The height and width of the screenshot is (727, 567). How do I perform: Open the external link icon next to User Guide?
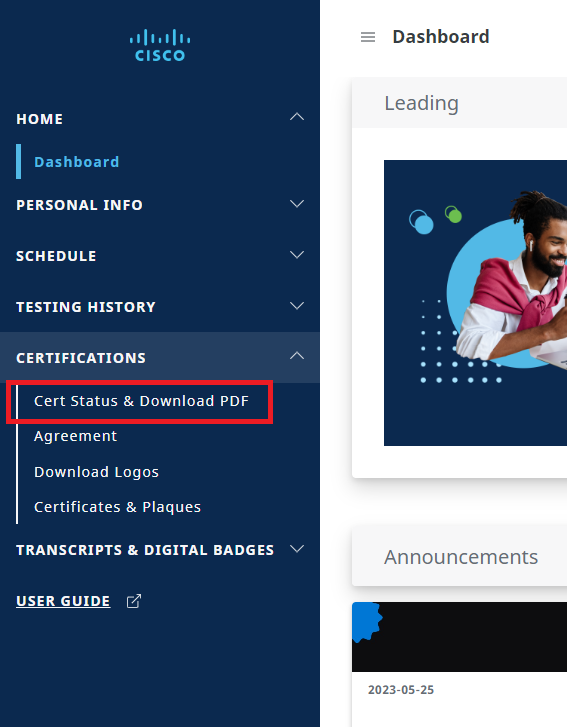point(134,601)
